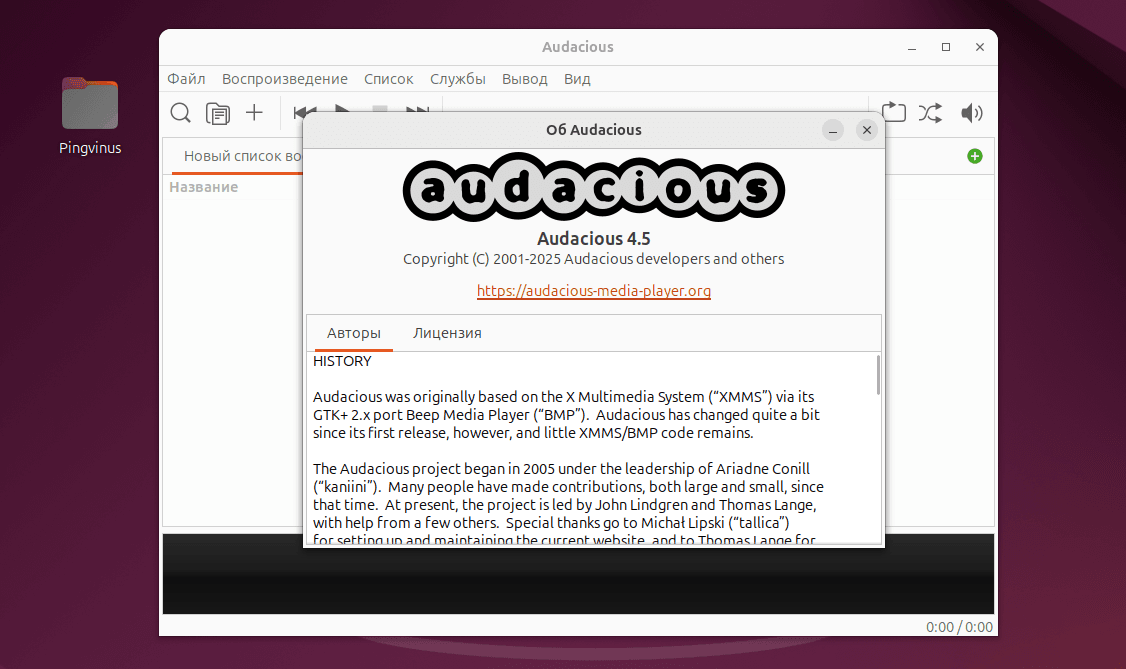
Task: Open the audacious-media-player.org link
Action: click(593, 291)
